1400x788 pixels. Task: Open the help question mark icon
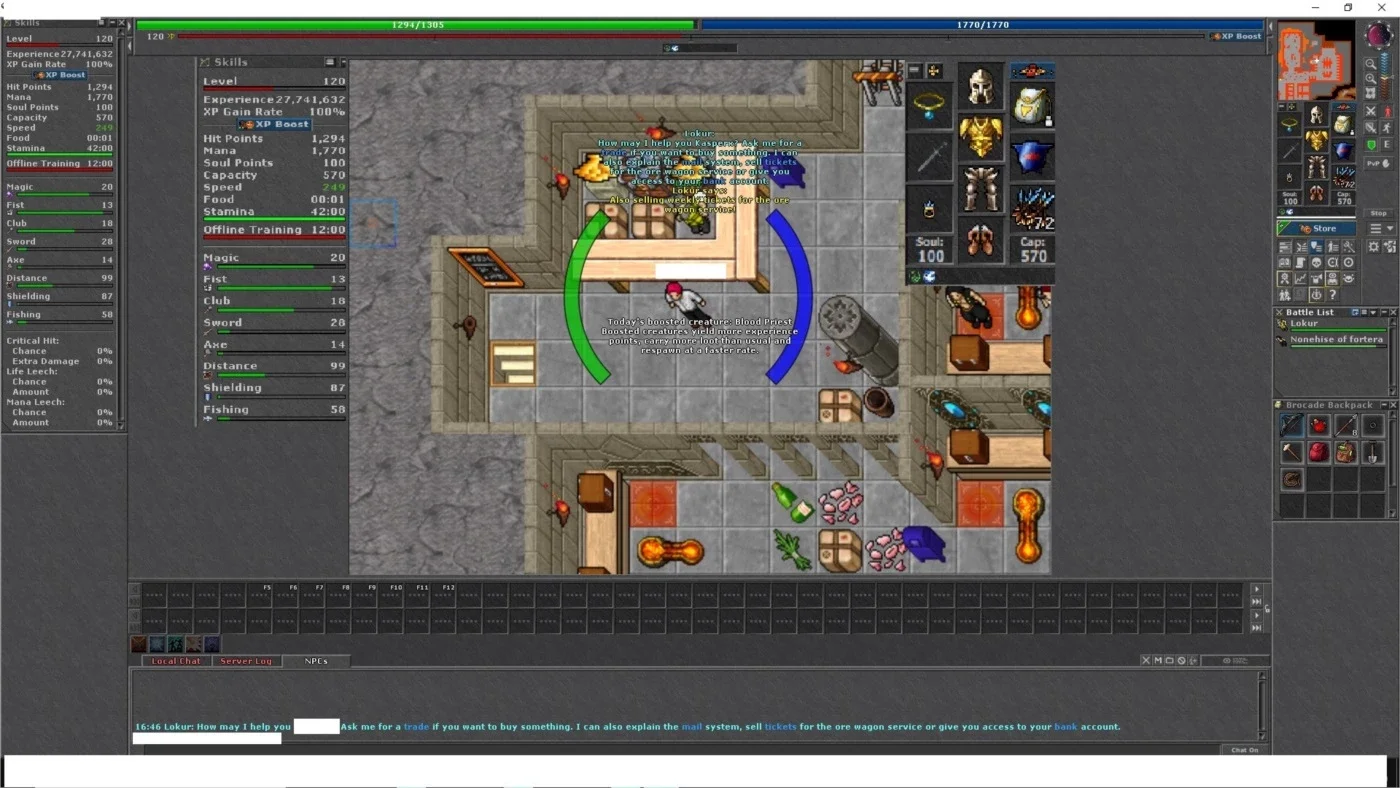click(1333, 294)
